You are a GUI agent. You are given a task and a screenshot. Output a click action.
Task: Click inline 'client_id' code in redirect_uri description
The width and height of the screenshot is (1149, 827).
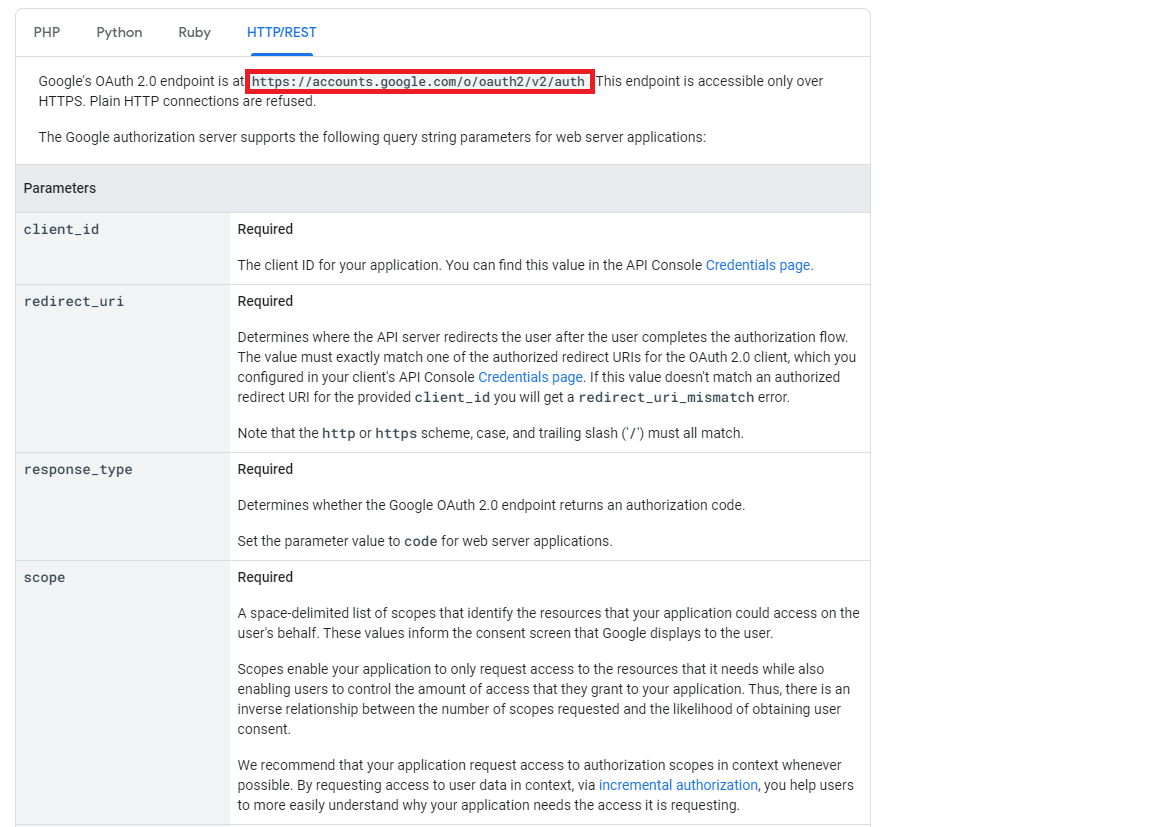452,397
